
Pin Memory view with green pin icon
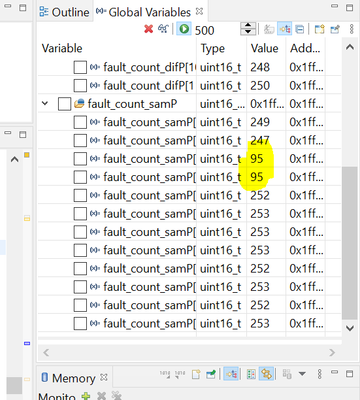click(x=211, y=374)
